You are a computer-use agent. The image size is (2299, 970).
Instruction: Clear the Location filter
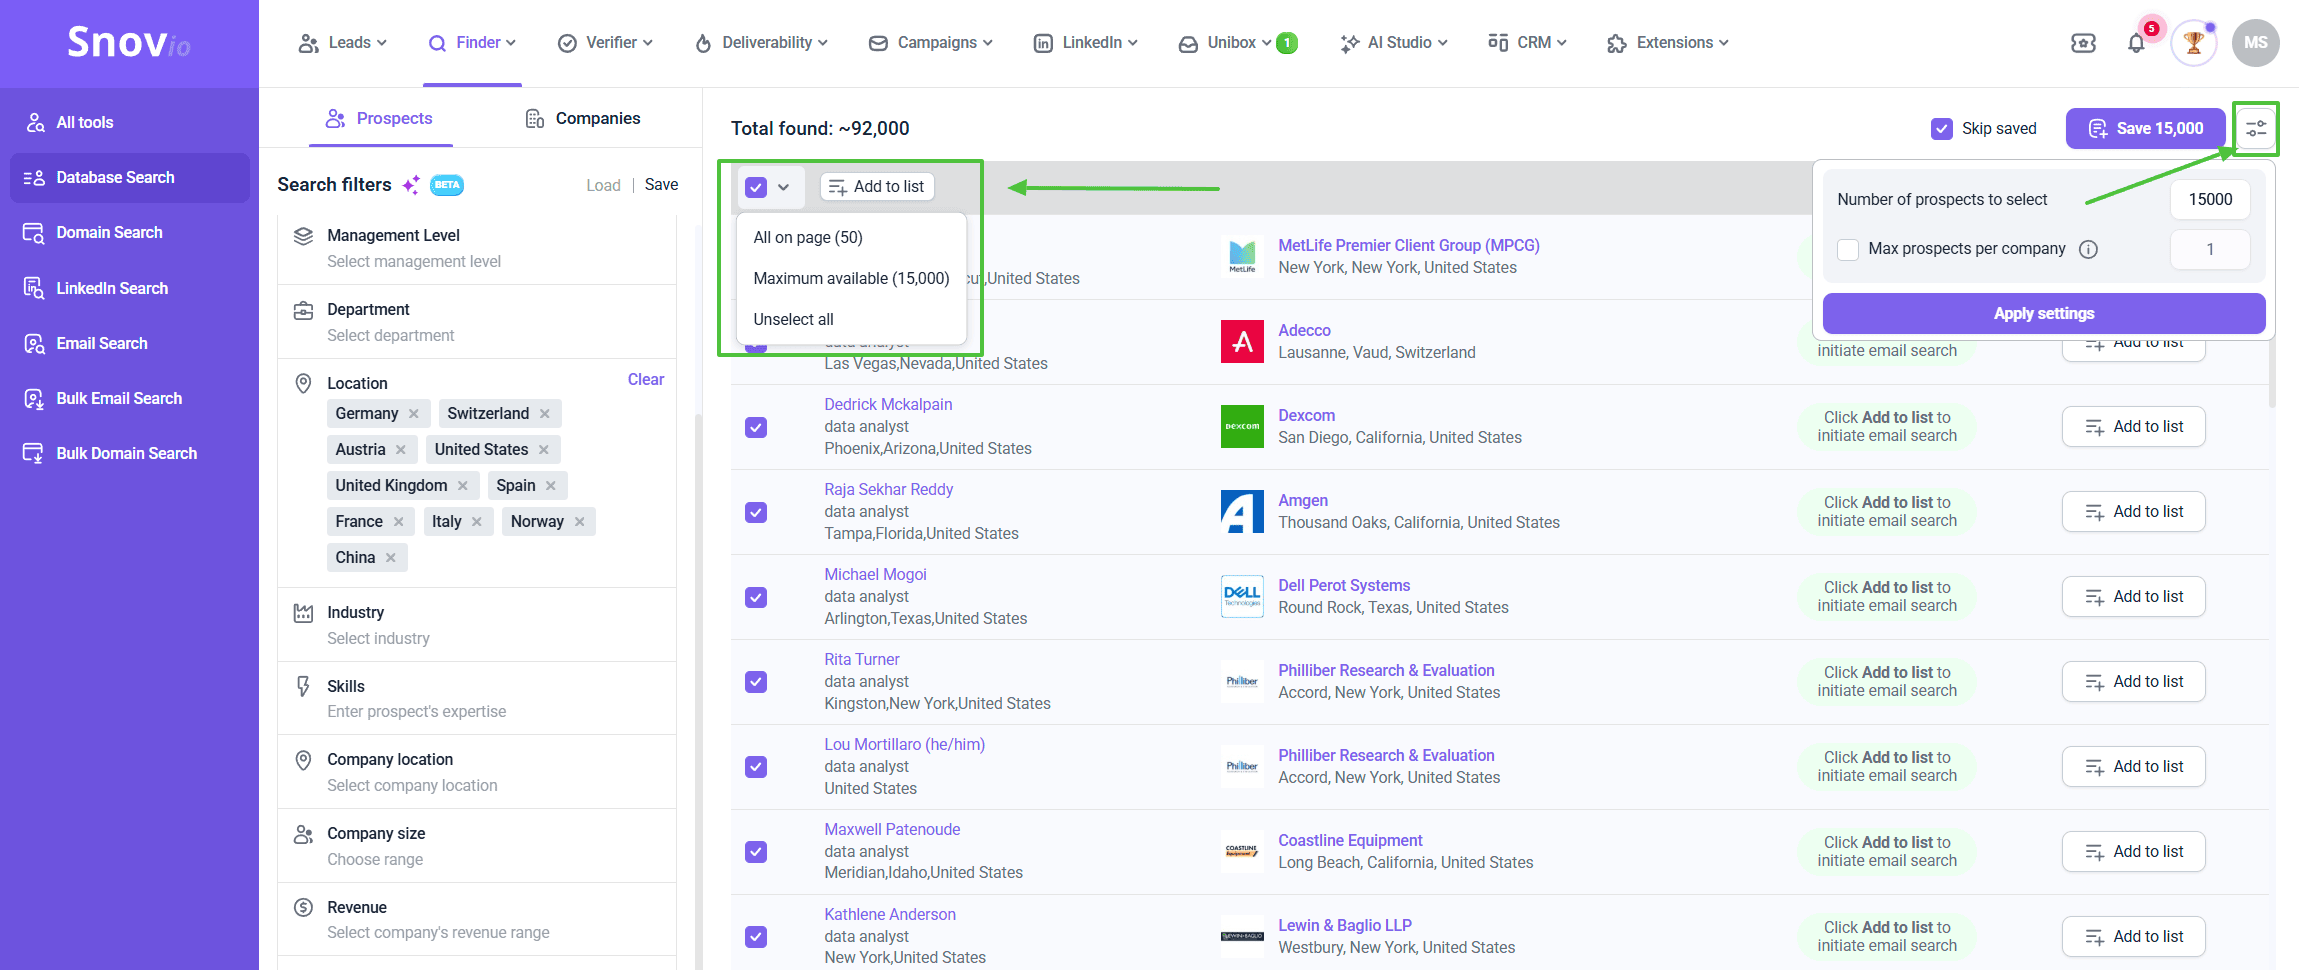coord(646,380)
